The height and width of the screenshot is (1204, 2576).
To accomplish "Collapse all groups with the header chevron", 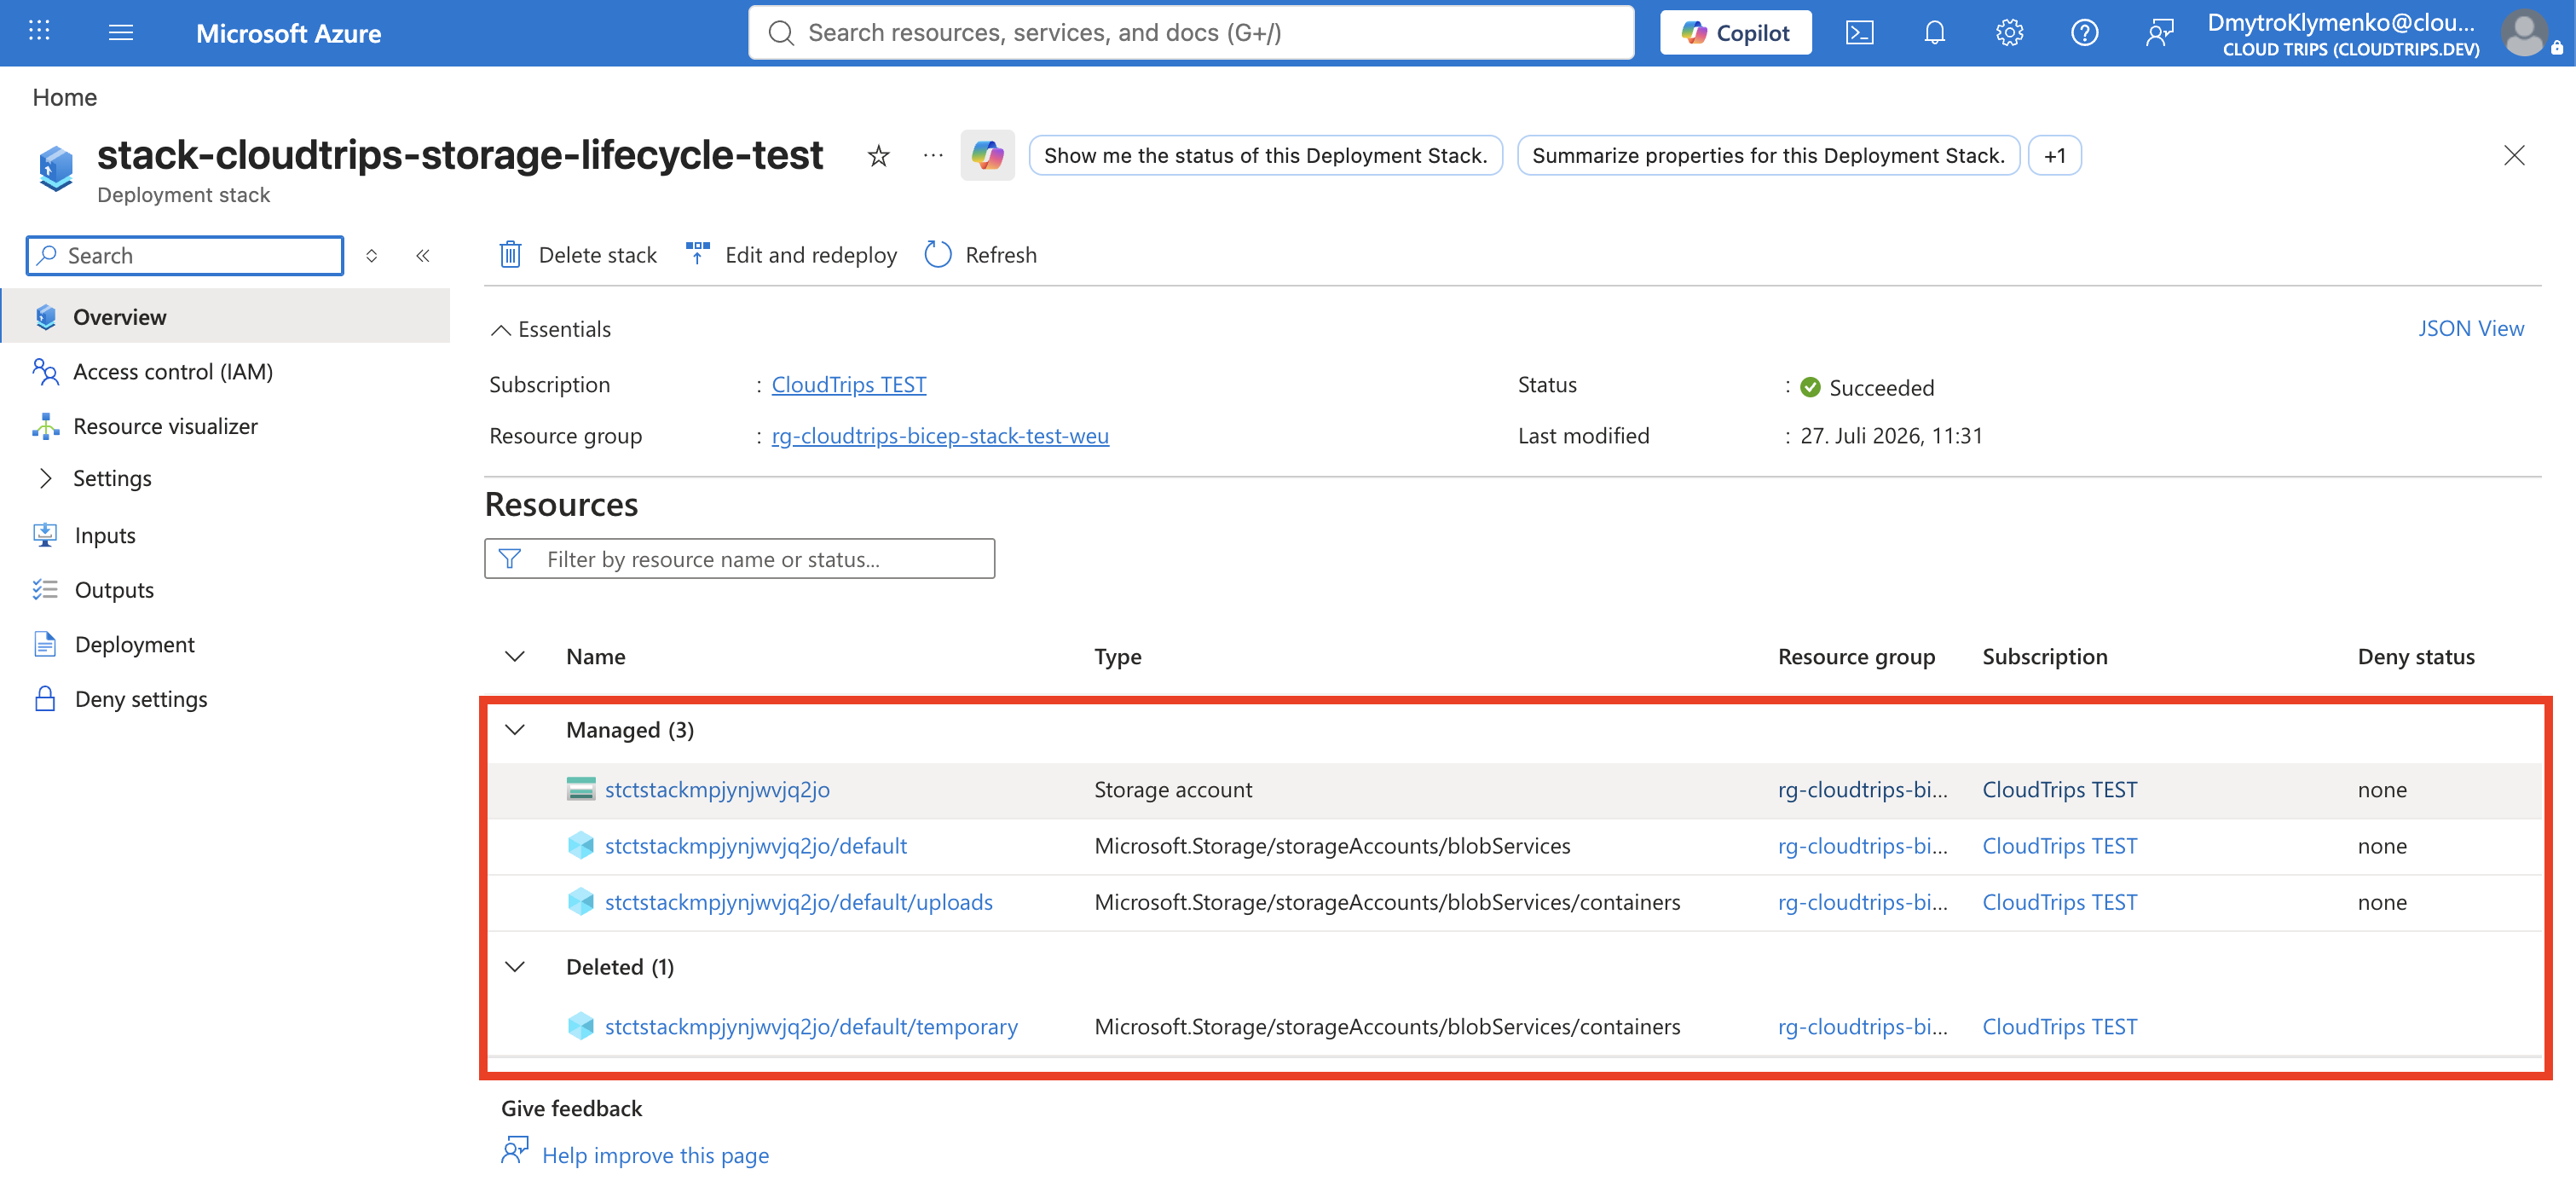I will (x=515, y=657).
